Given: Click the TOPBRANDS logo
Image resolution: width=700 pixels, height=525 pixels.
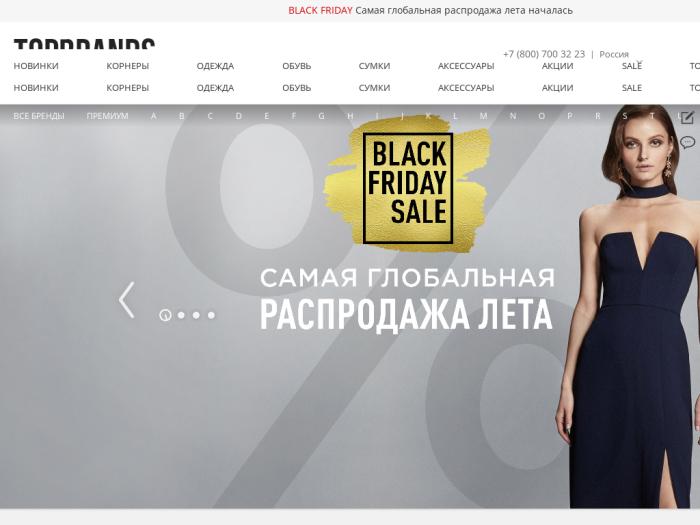Looking at the screenshot, I should (x=84, y=43).
